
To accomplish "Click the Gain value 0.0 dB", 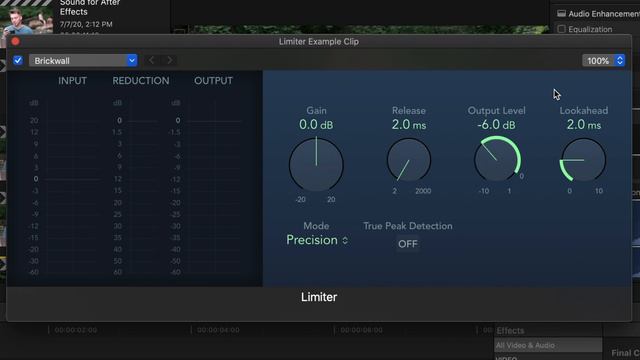I will [x=316, y=125].
